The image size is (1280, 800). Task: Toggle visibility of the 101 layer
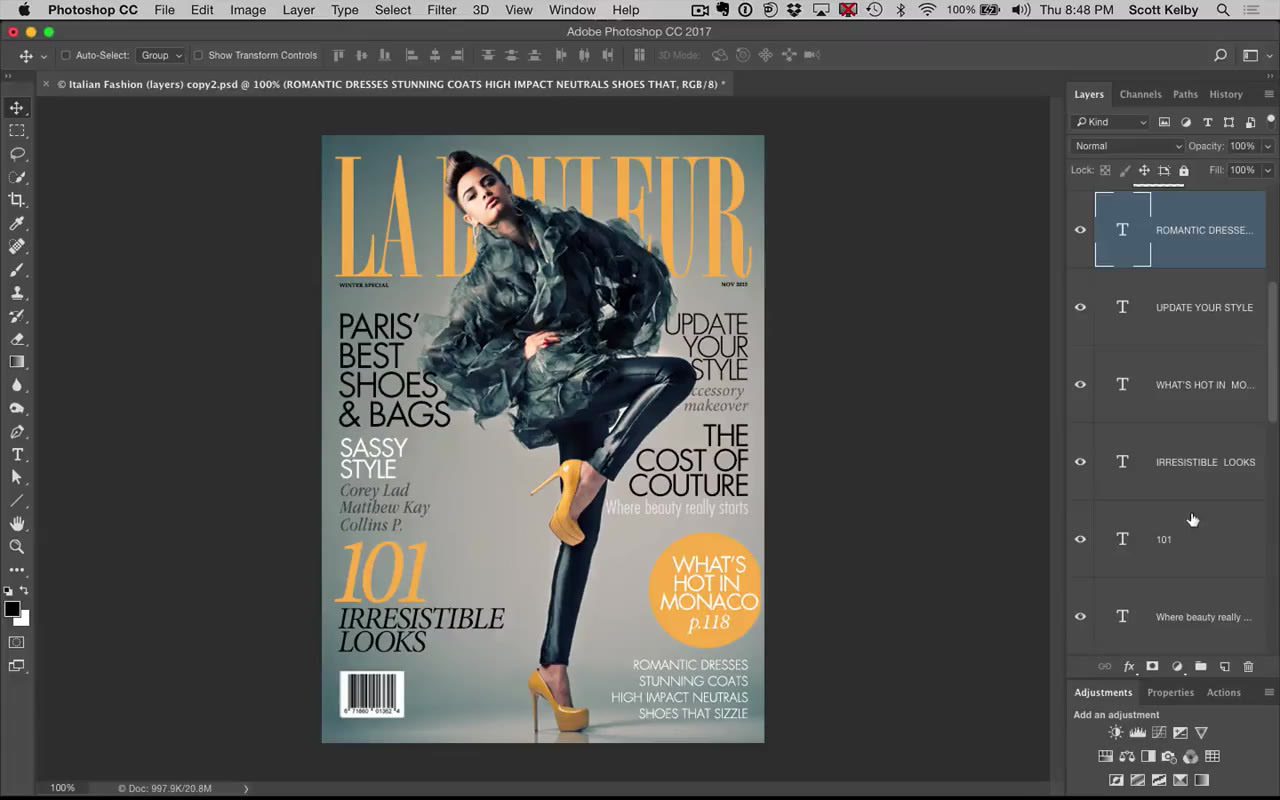click(1080, 539)
